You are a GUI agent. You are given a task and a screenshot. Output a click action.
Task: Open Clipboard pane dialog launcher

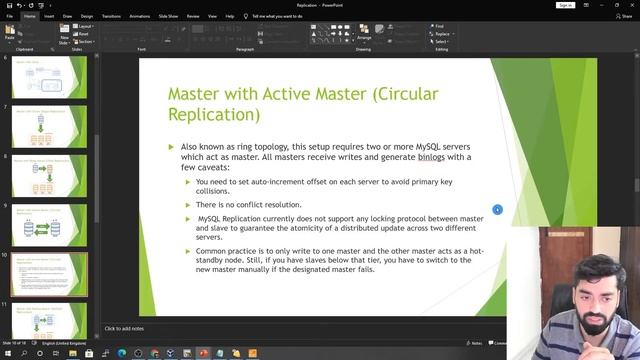(x=52, y=49)
